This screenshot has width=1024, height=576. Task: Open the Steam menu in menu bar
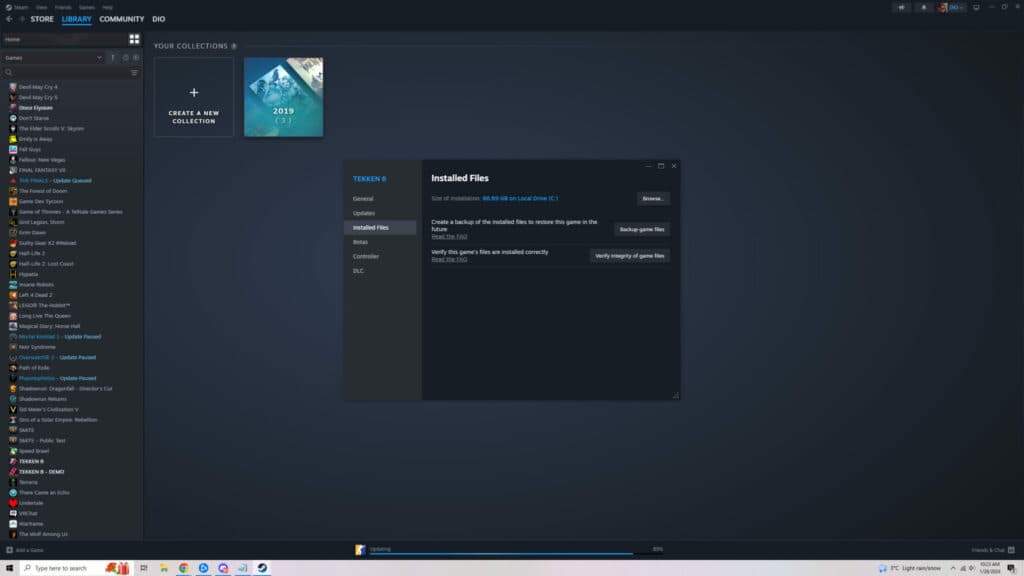tap(20, 7)
